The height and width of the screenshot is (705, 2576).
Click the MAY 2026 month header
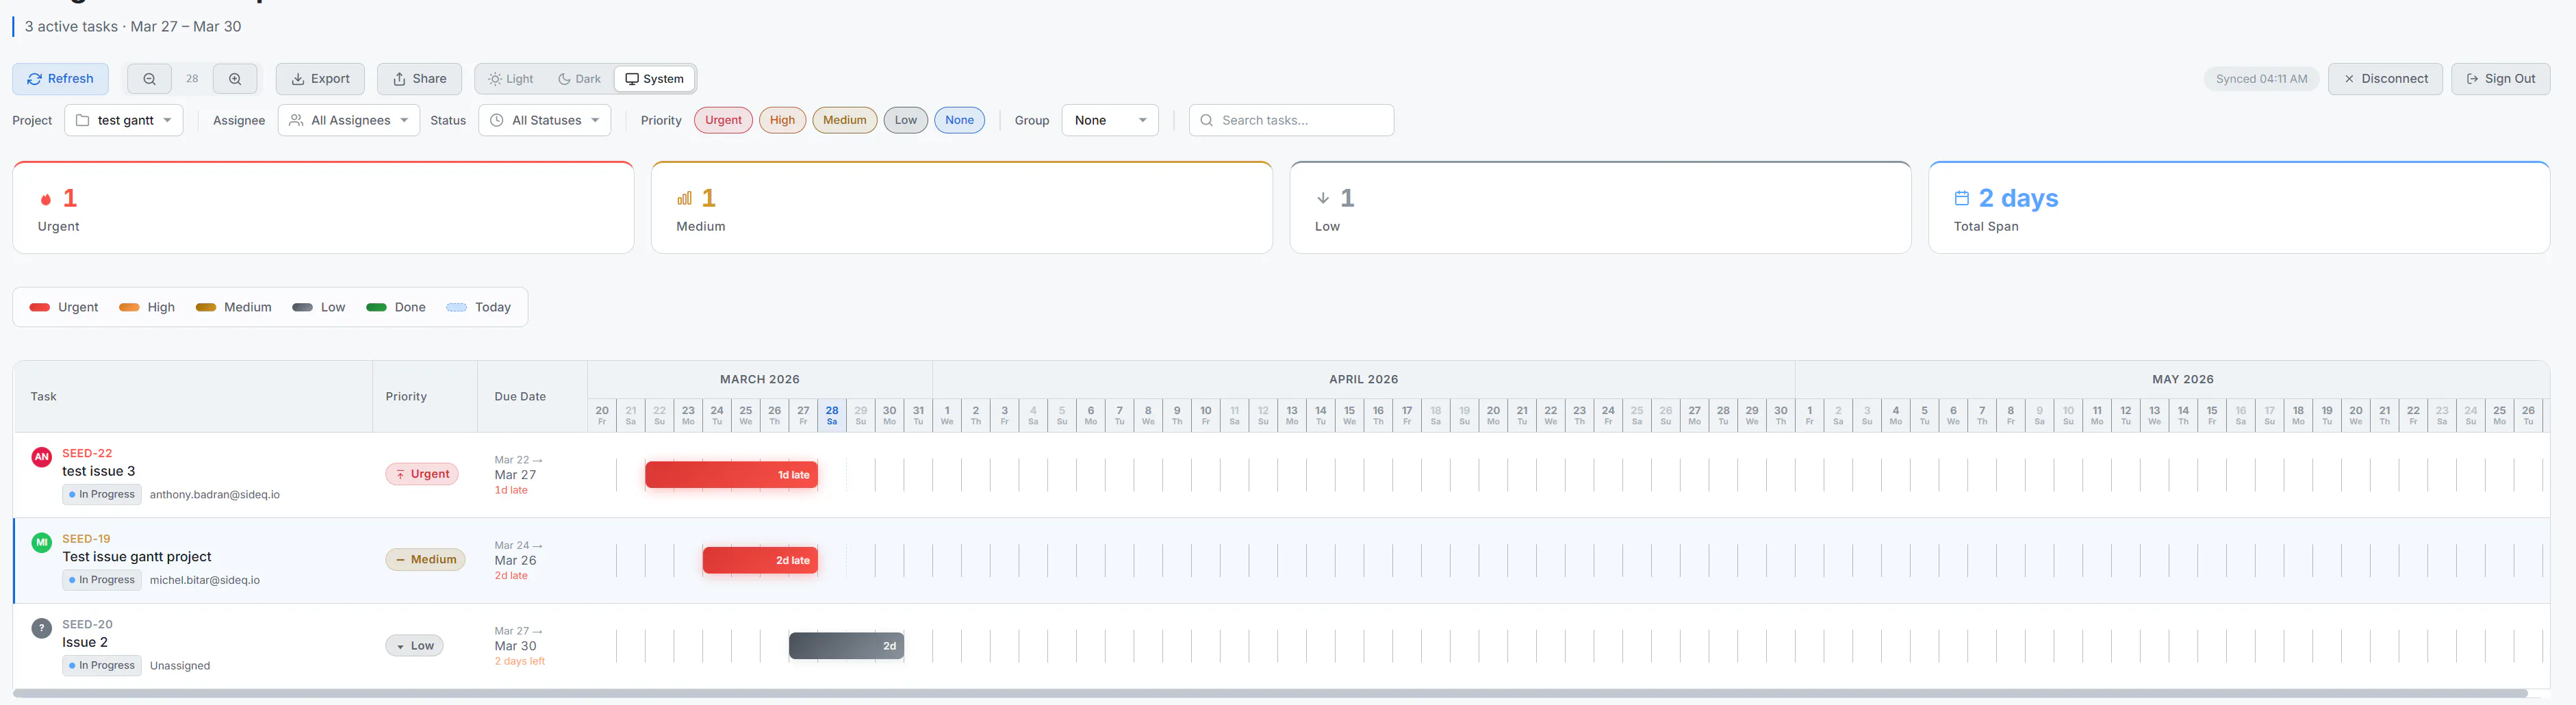(x=2182, y=379)
